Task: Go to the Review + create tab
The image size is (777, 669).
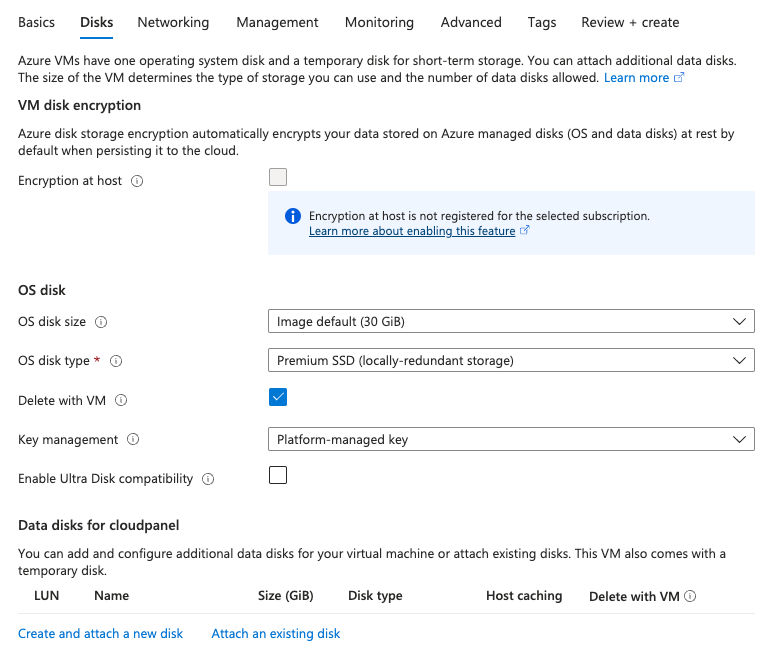Action: click(x=629, y=22)
